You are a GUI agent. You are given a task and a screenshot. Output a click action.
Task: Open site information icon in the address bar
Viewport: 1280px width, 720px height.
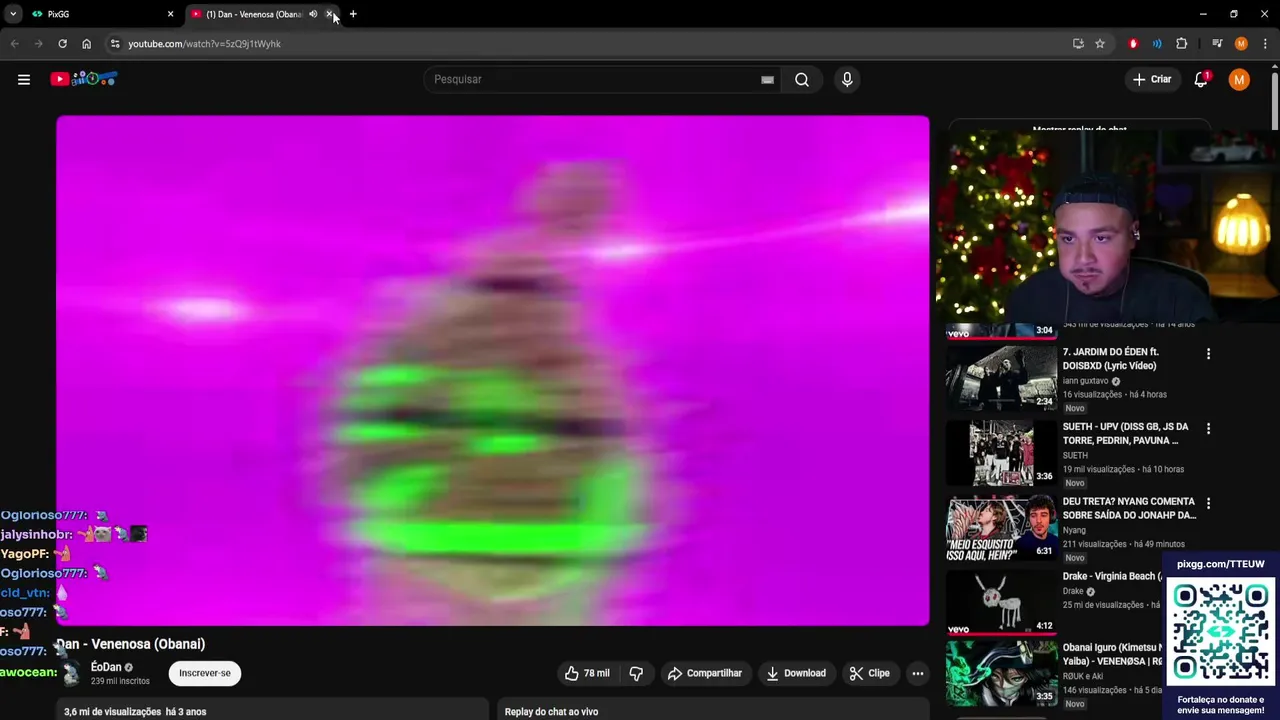pyautogui.click(x=115, y=44)
